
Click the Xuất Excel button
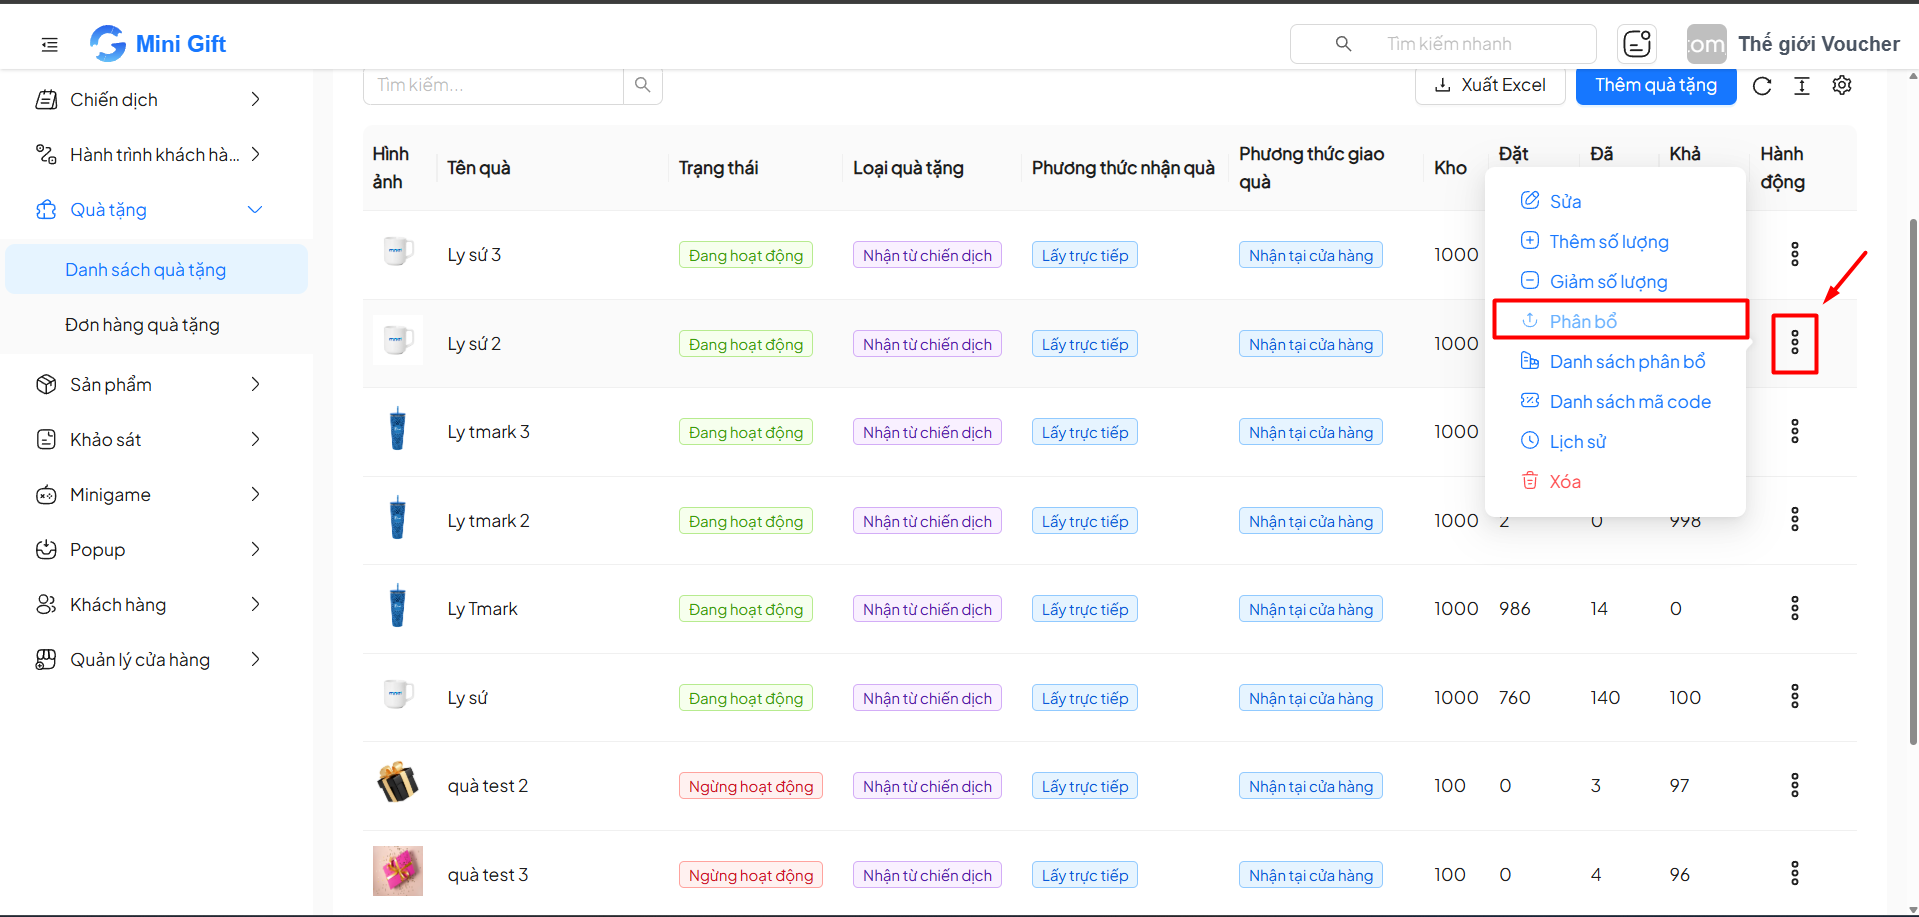(1490, 85)
